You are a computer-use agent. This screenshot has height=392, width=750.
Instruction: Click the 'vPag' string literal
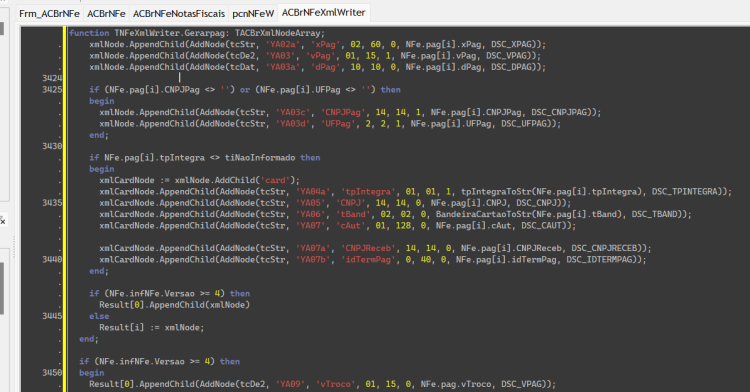(320, 55)
